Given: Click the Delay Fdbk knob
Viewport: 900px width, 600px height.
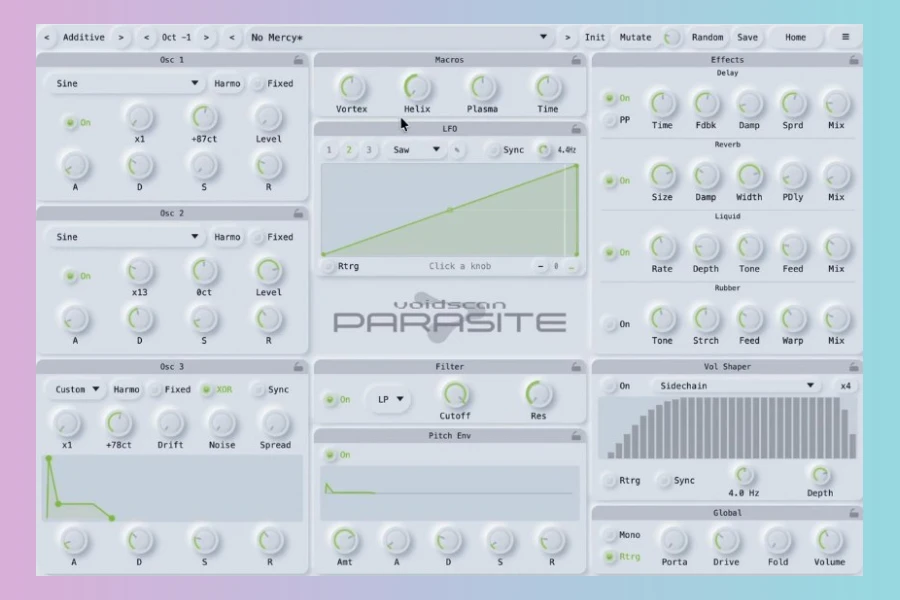Looking at the screenshot, I should click(705, 104).
